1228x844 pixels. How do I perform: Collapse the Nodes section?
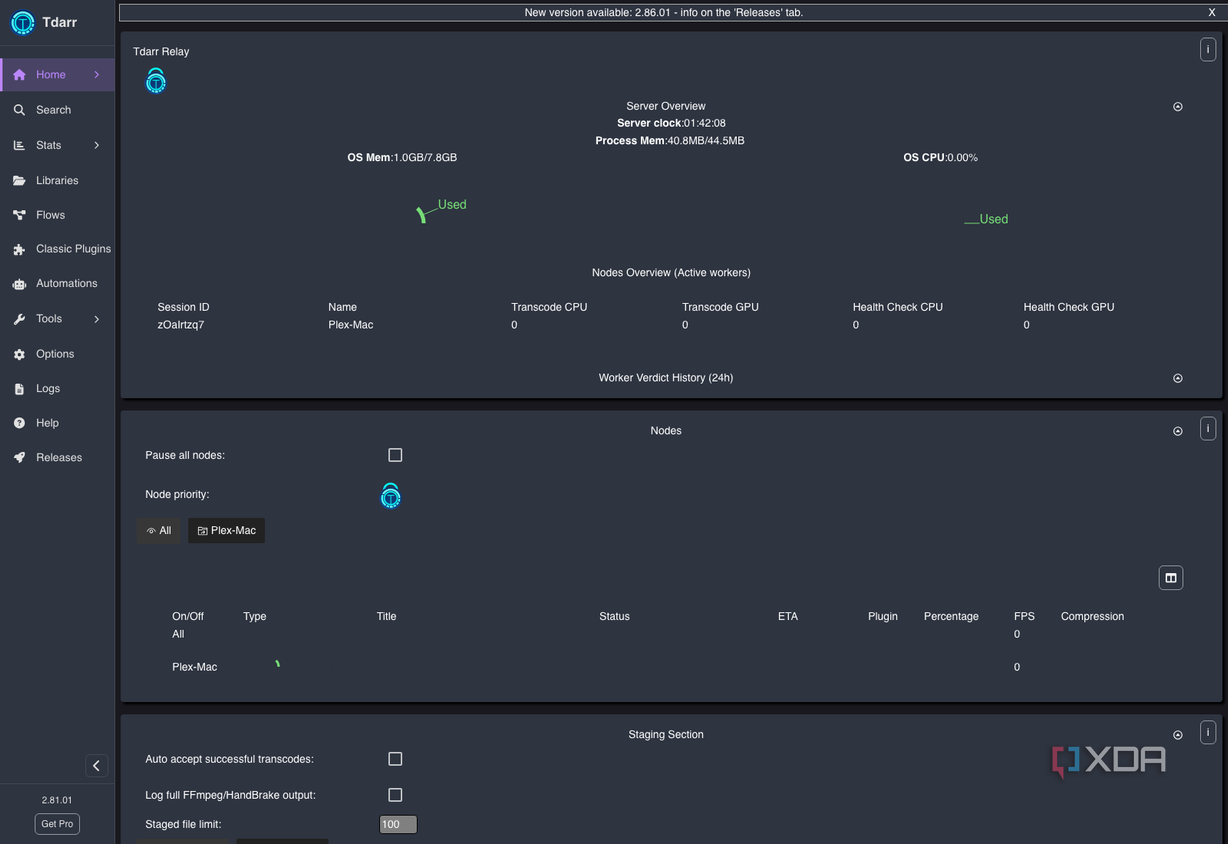1178,431
